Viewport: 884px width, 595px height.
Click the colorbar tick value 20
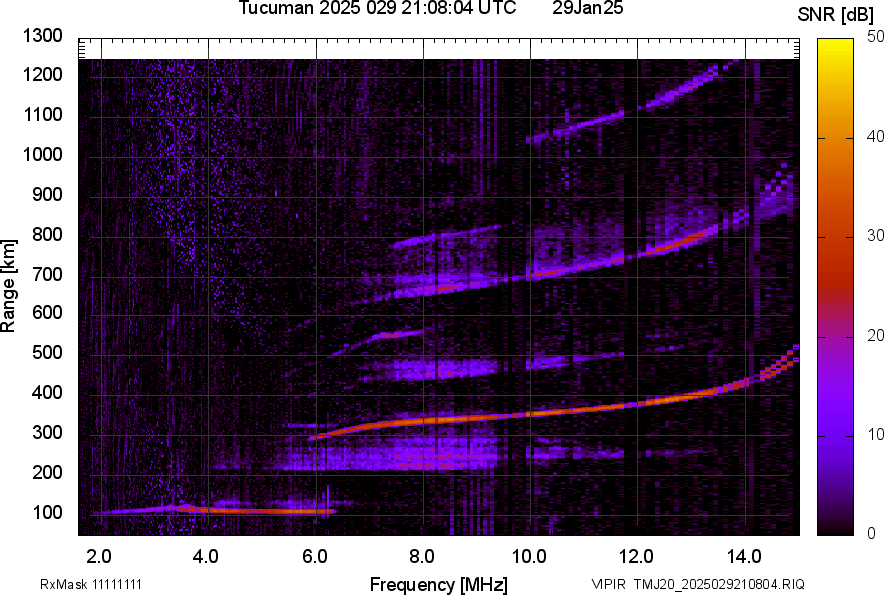(875, 335)
